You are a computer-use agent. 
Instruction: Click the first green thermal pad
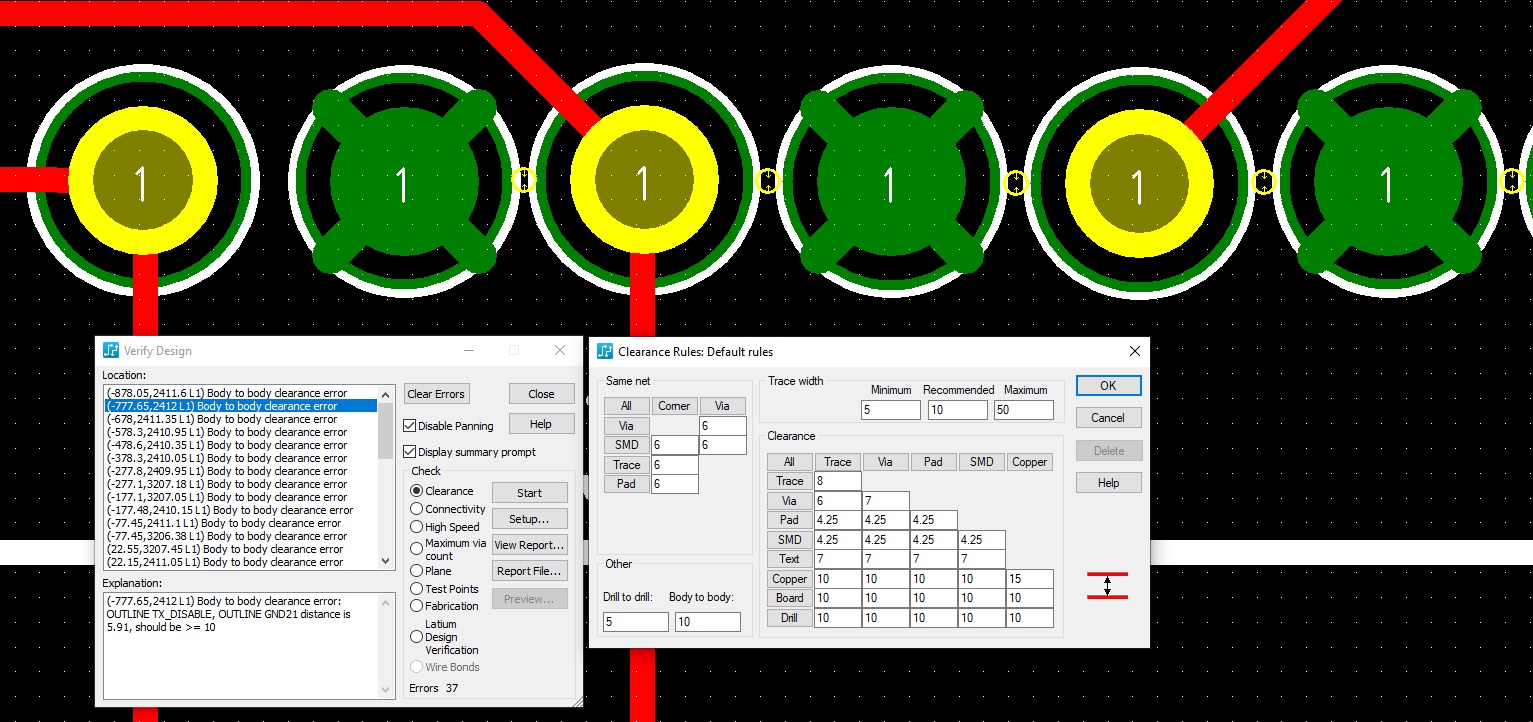coord(403,183)
